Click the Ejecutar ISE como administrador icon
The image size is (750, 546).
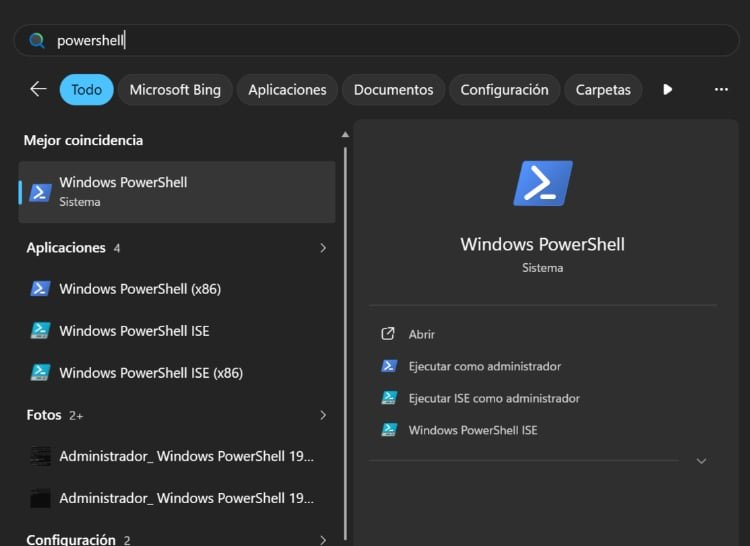pyautogui.click(x=389, y=398)
